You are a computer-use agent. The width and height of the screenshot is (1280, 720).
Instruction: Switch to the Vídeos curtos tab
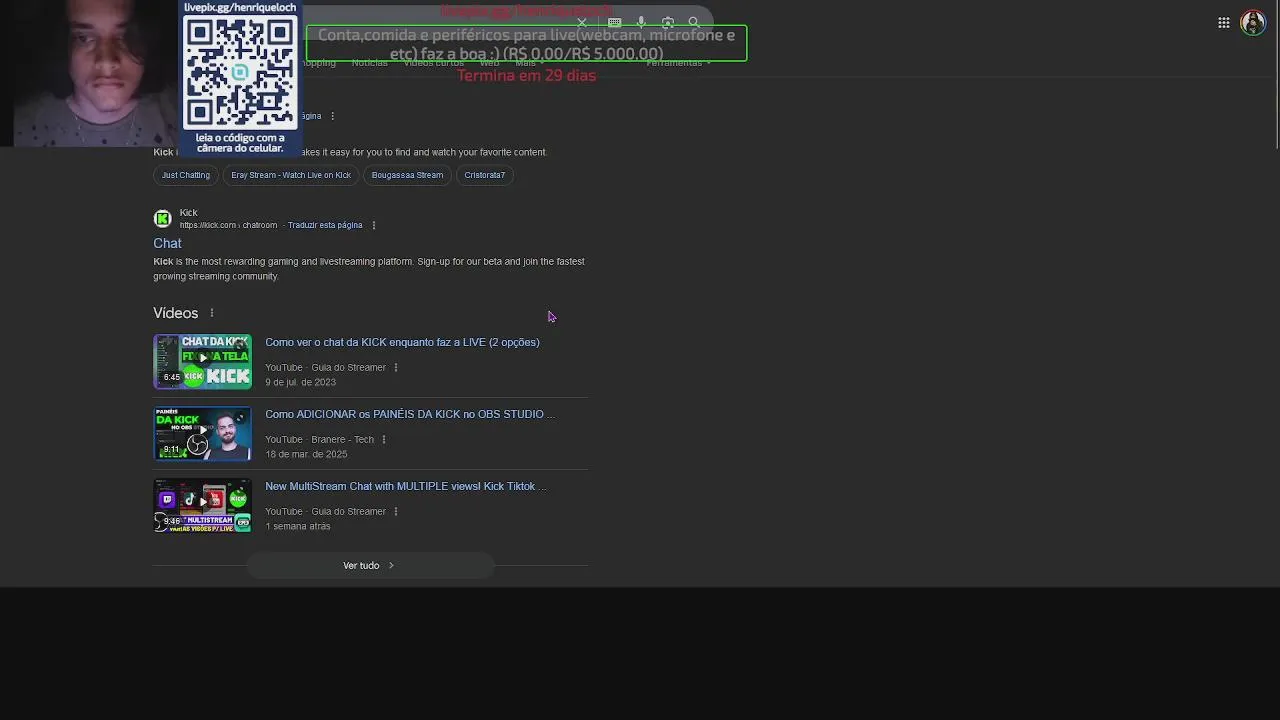[433, 62]
